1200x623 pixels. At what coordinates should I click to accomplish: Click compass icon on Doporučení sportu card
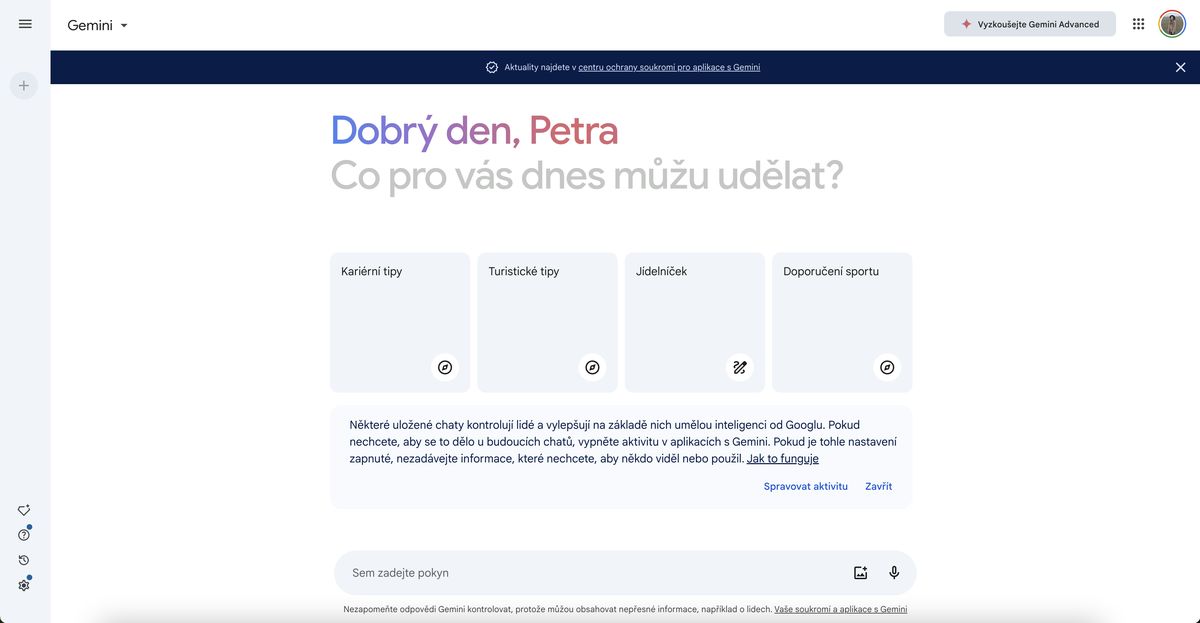pyautogui.click(x=887, y=367)
